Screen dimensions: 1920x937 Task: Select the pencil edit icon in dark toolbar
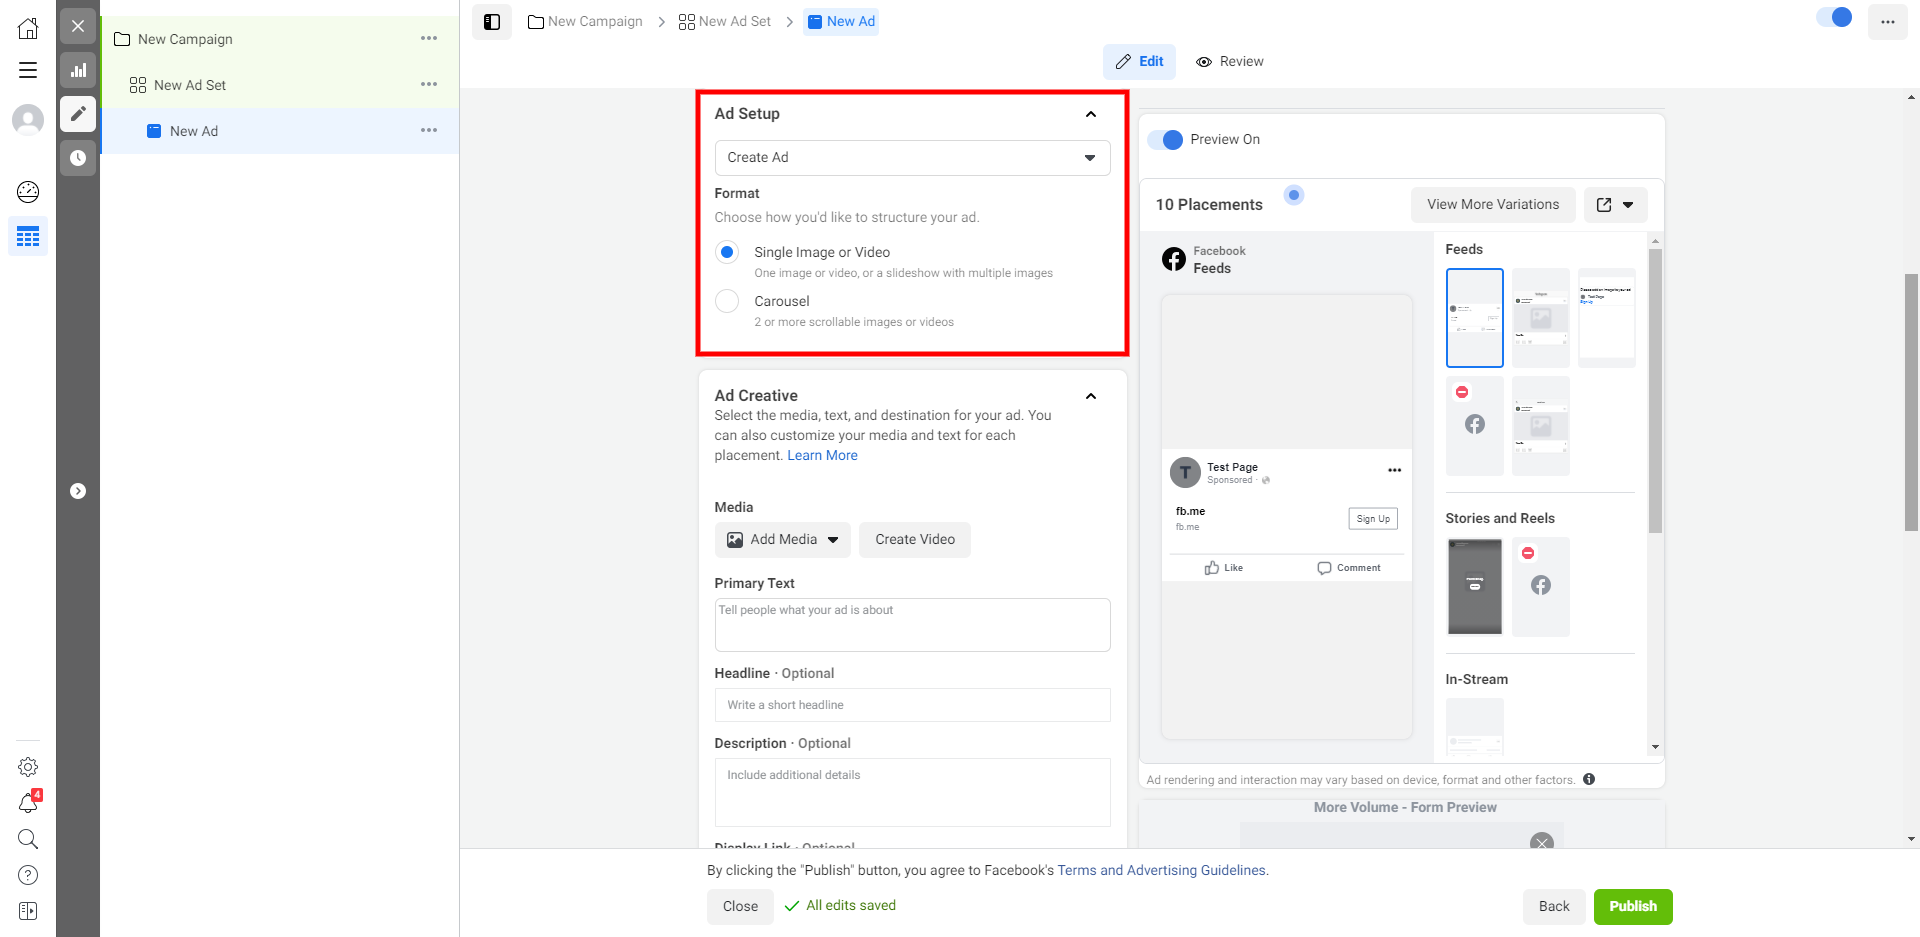(x=78, y=114)
